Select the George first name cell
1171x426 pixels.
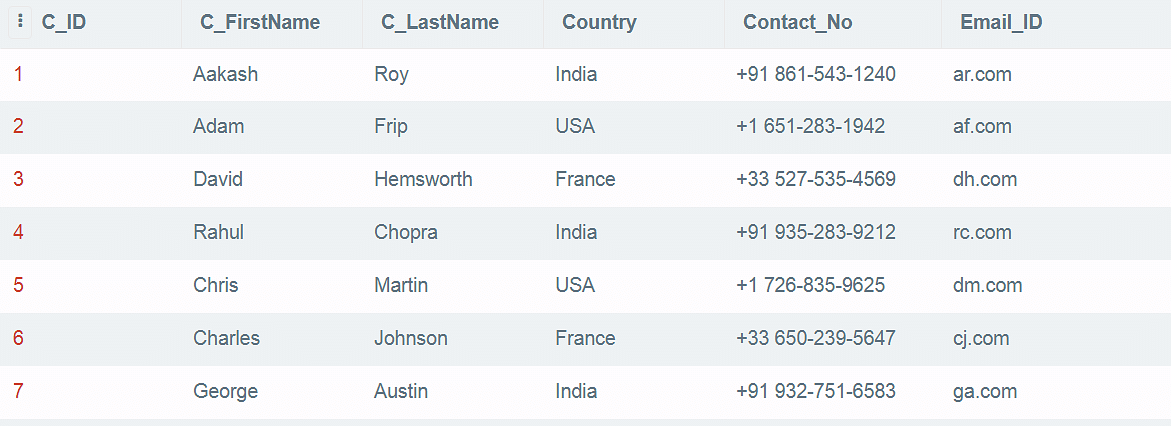pos(226,392)
